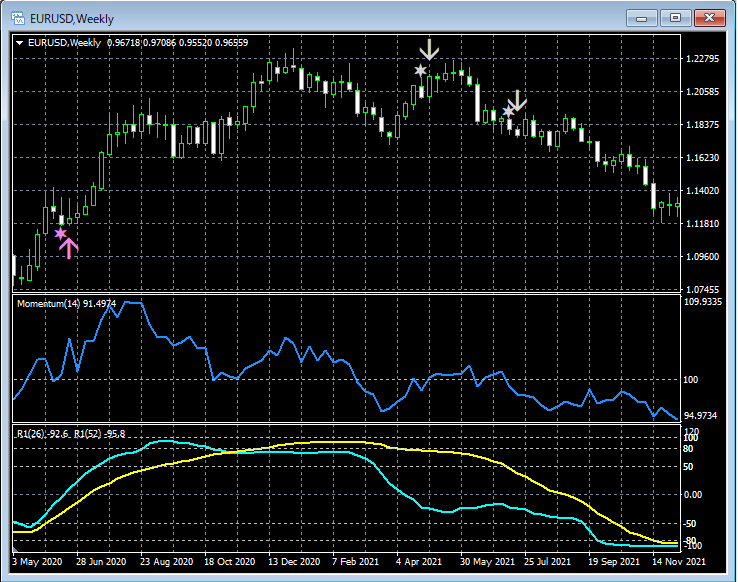The height and width of the screenshot is (582, 738).
Task: Select the pink star marker
Action: point(60,233)
